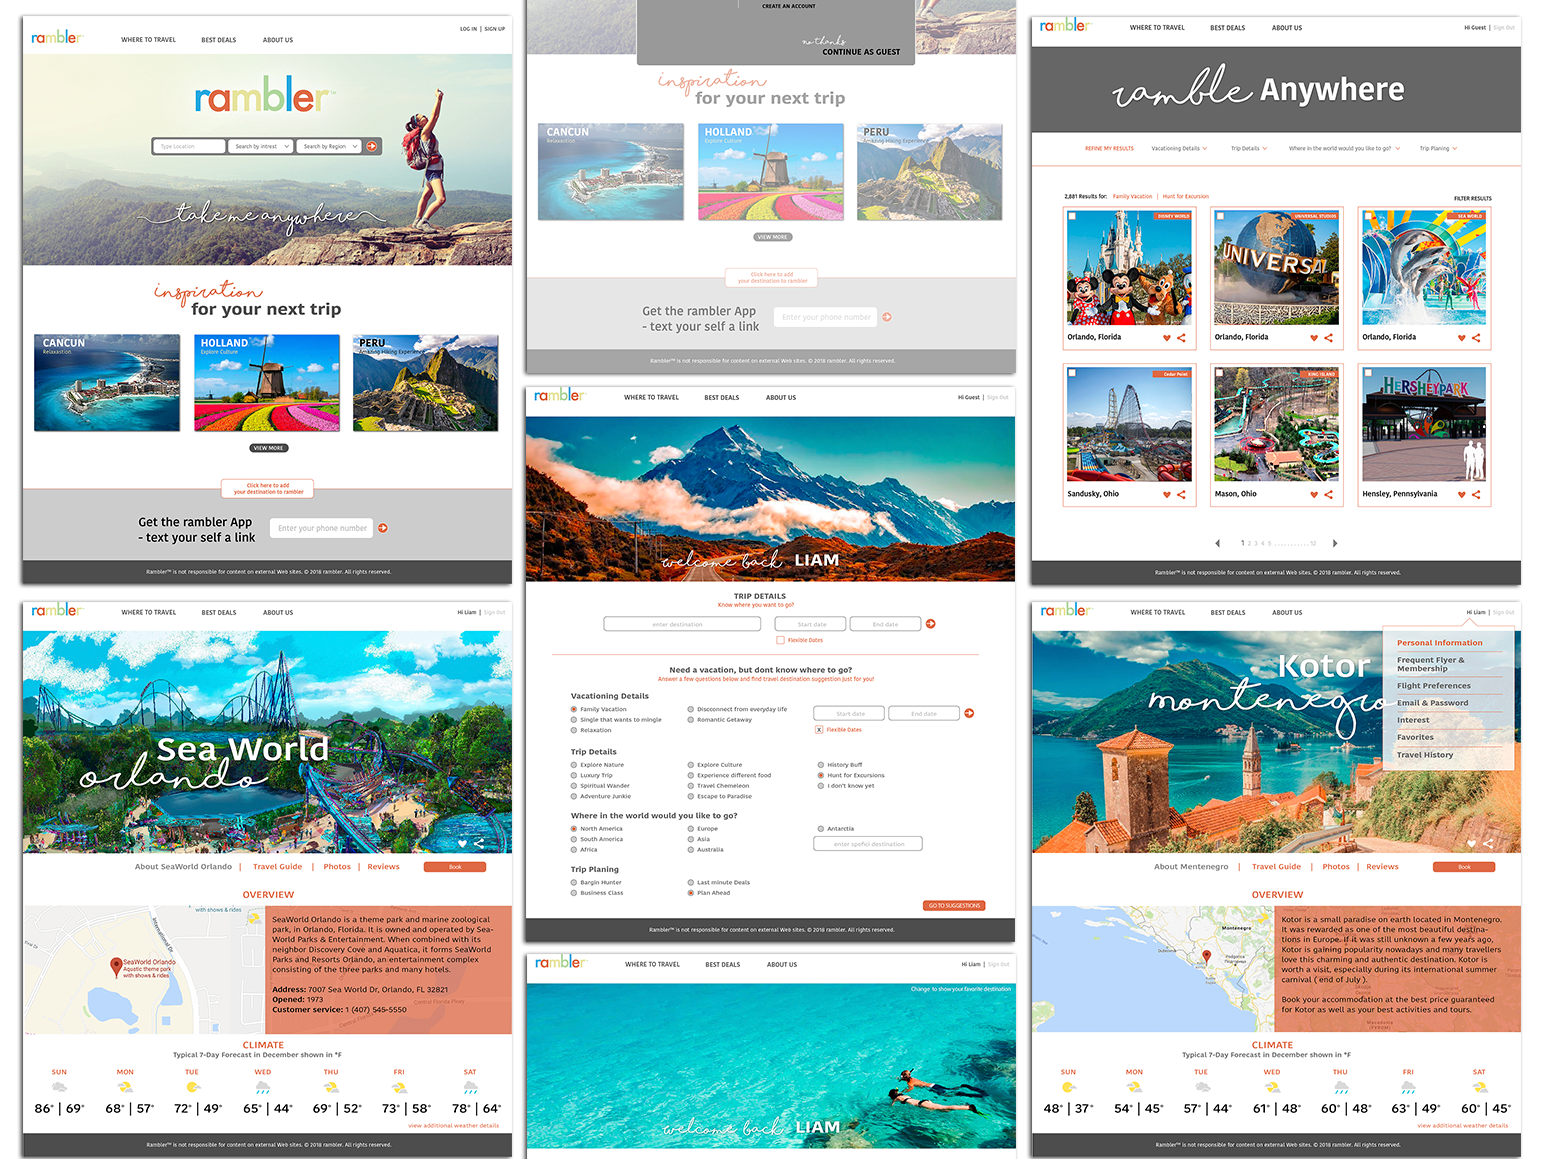The height and width of the screenshot is (1159, 1545).
Task: Open the Search by interest dropdown
Action: coord(261,146)
